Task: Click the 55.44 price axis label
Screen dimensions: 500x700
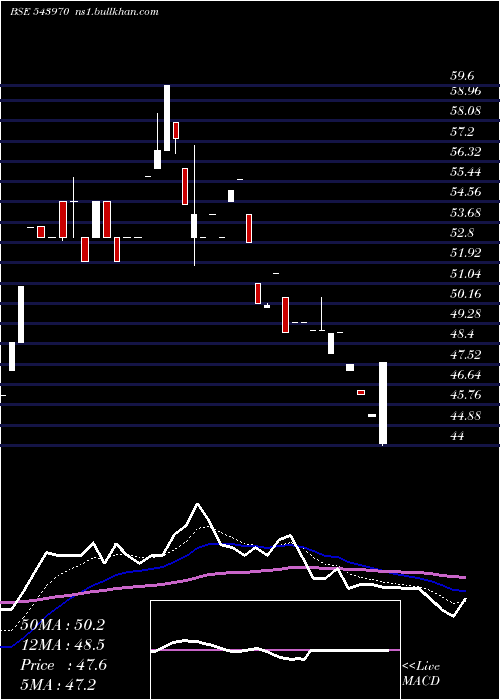Action: click(x=466, y=172)
